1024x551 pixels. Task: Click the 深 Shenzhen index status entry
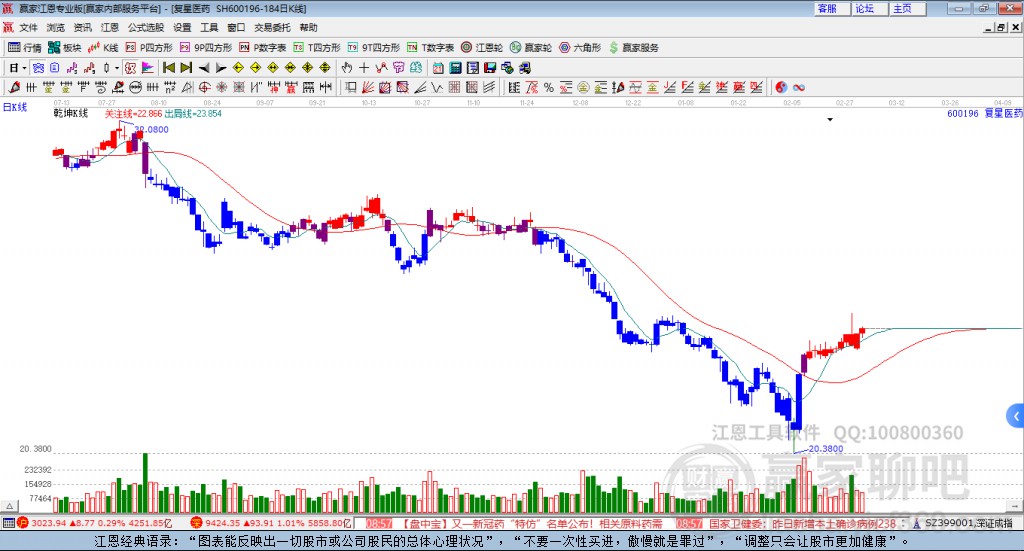(x=270, y=523)
